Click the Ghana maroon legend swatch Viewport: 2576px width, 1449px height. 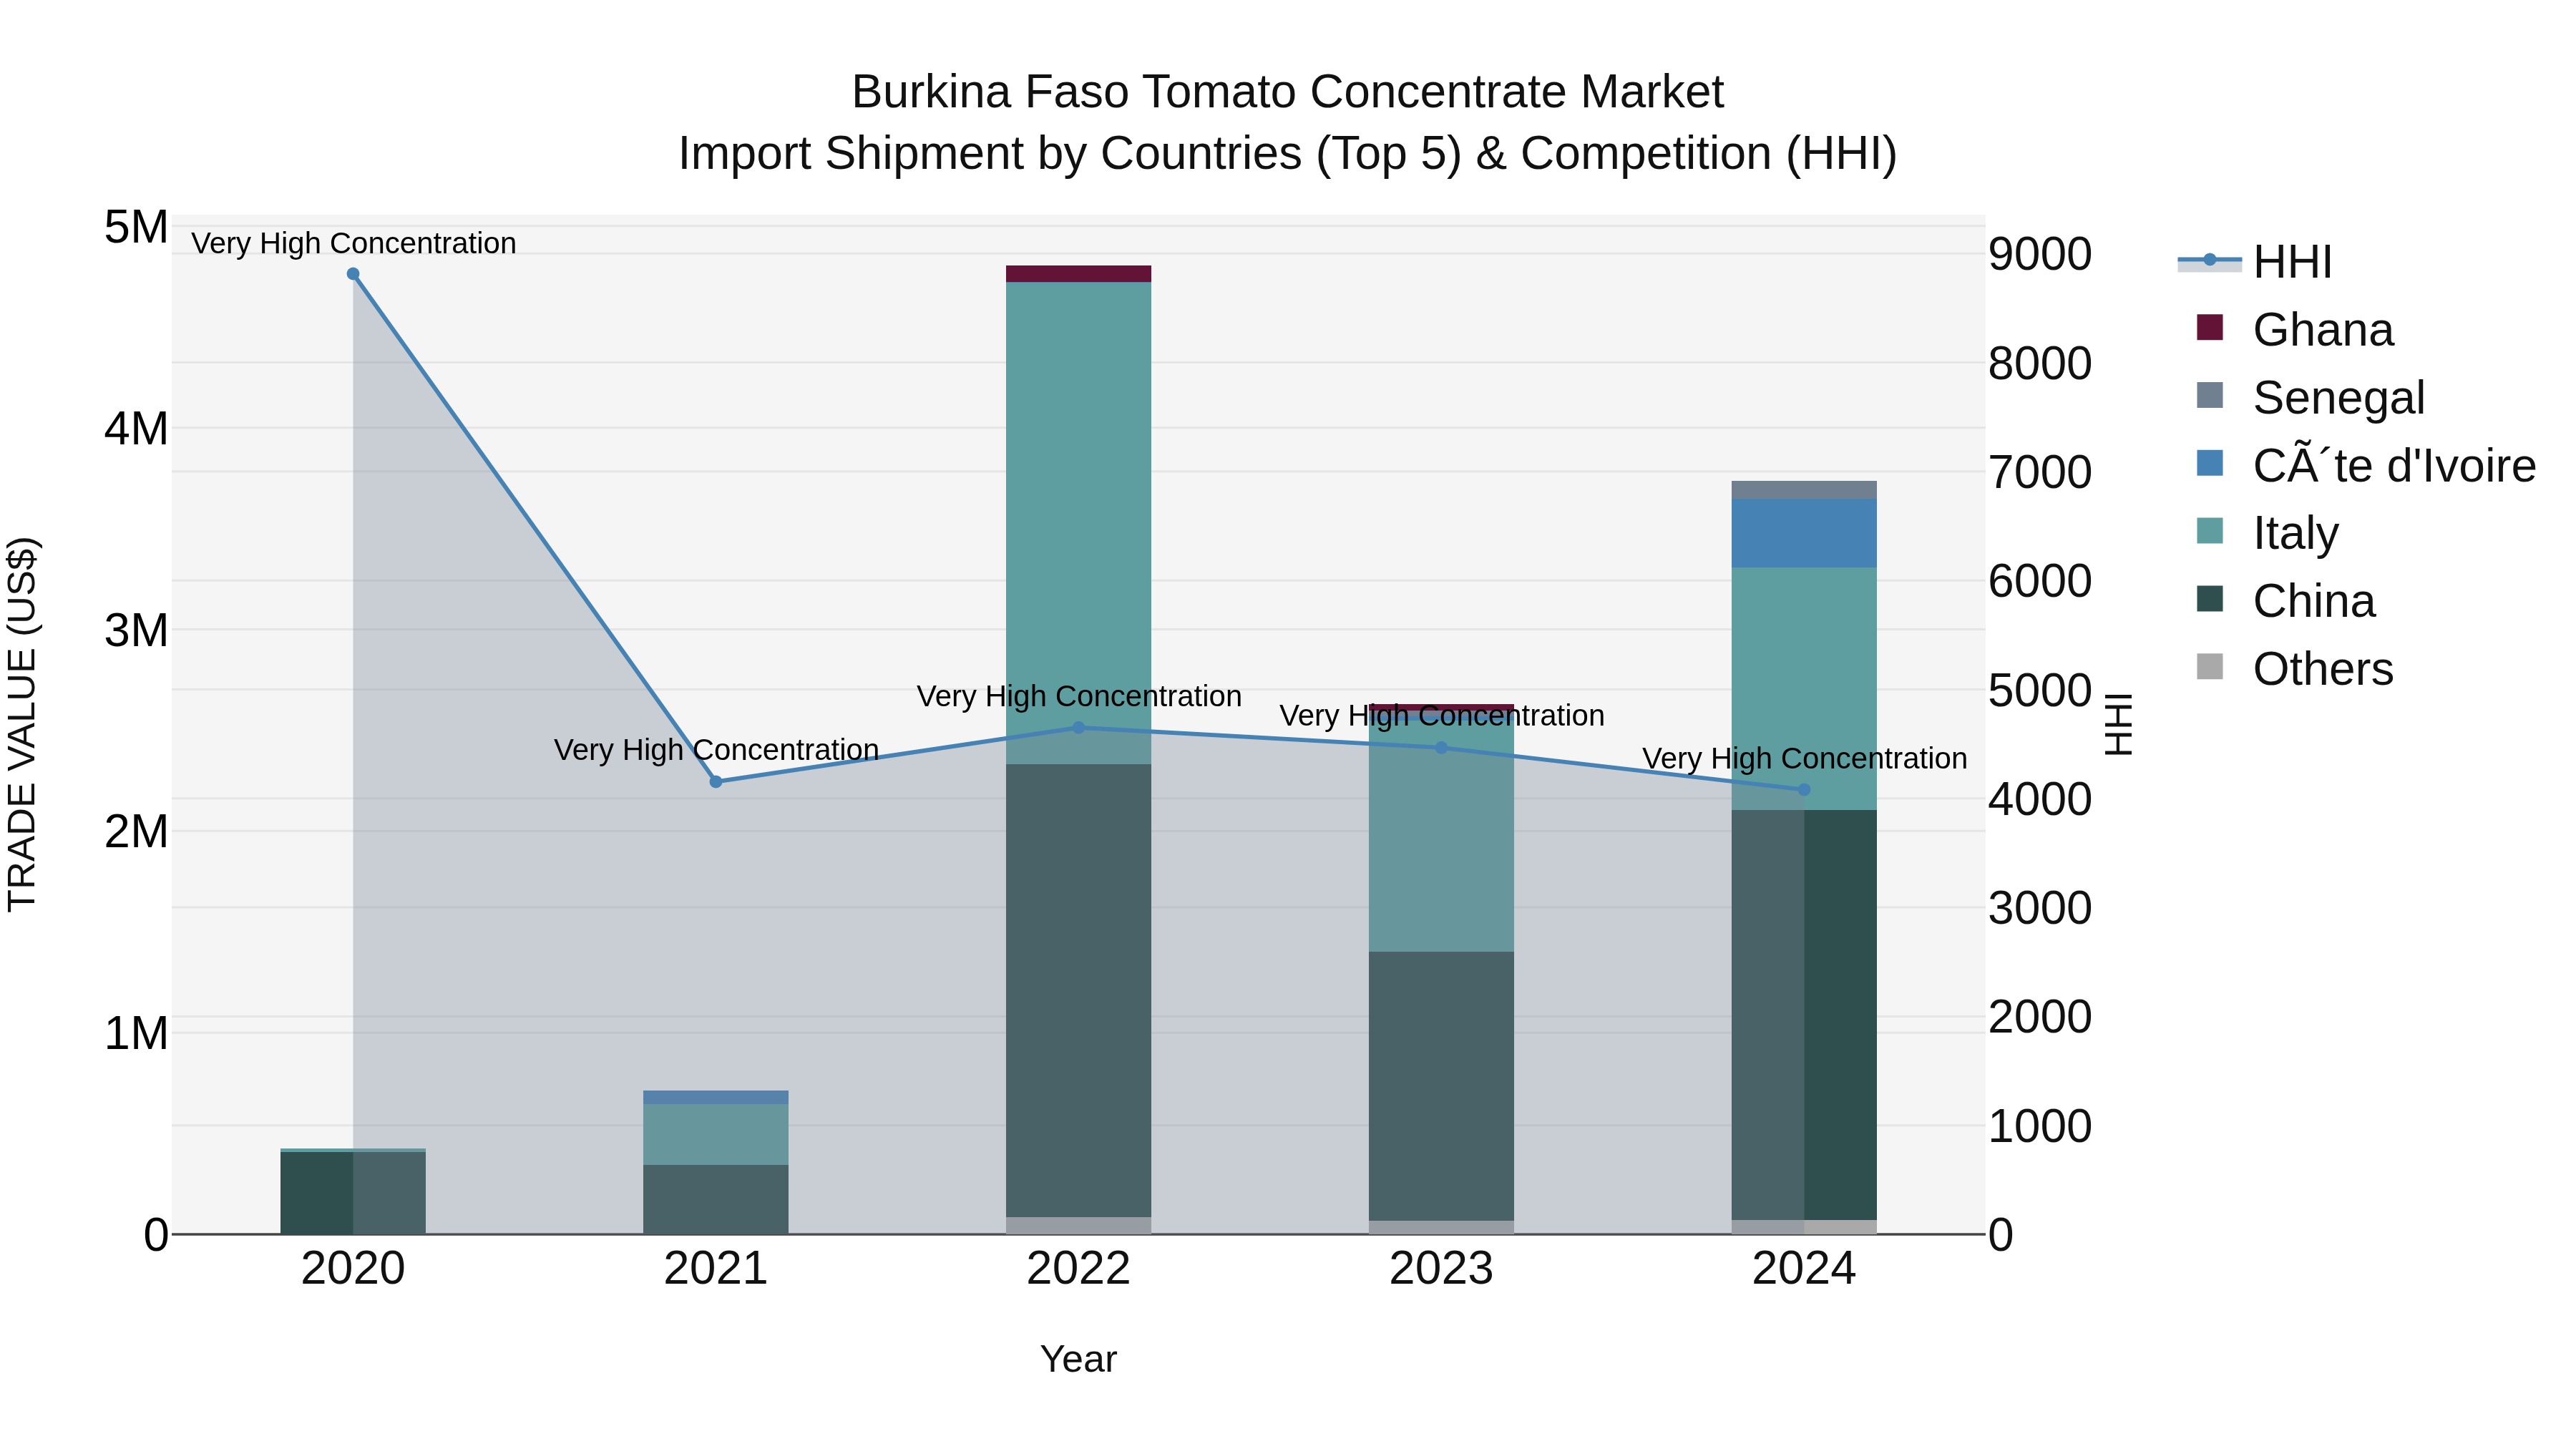pos(2210,327)
